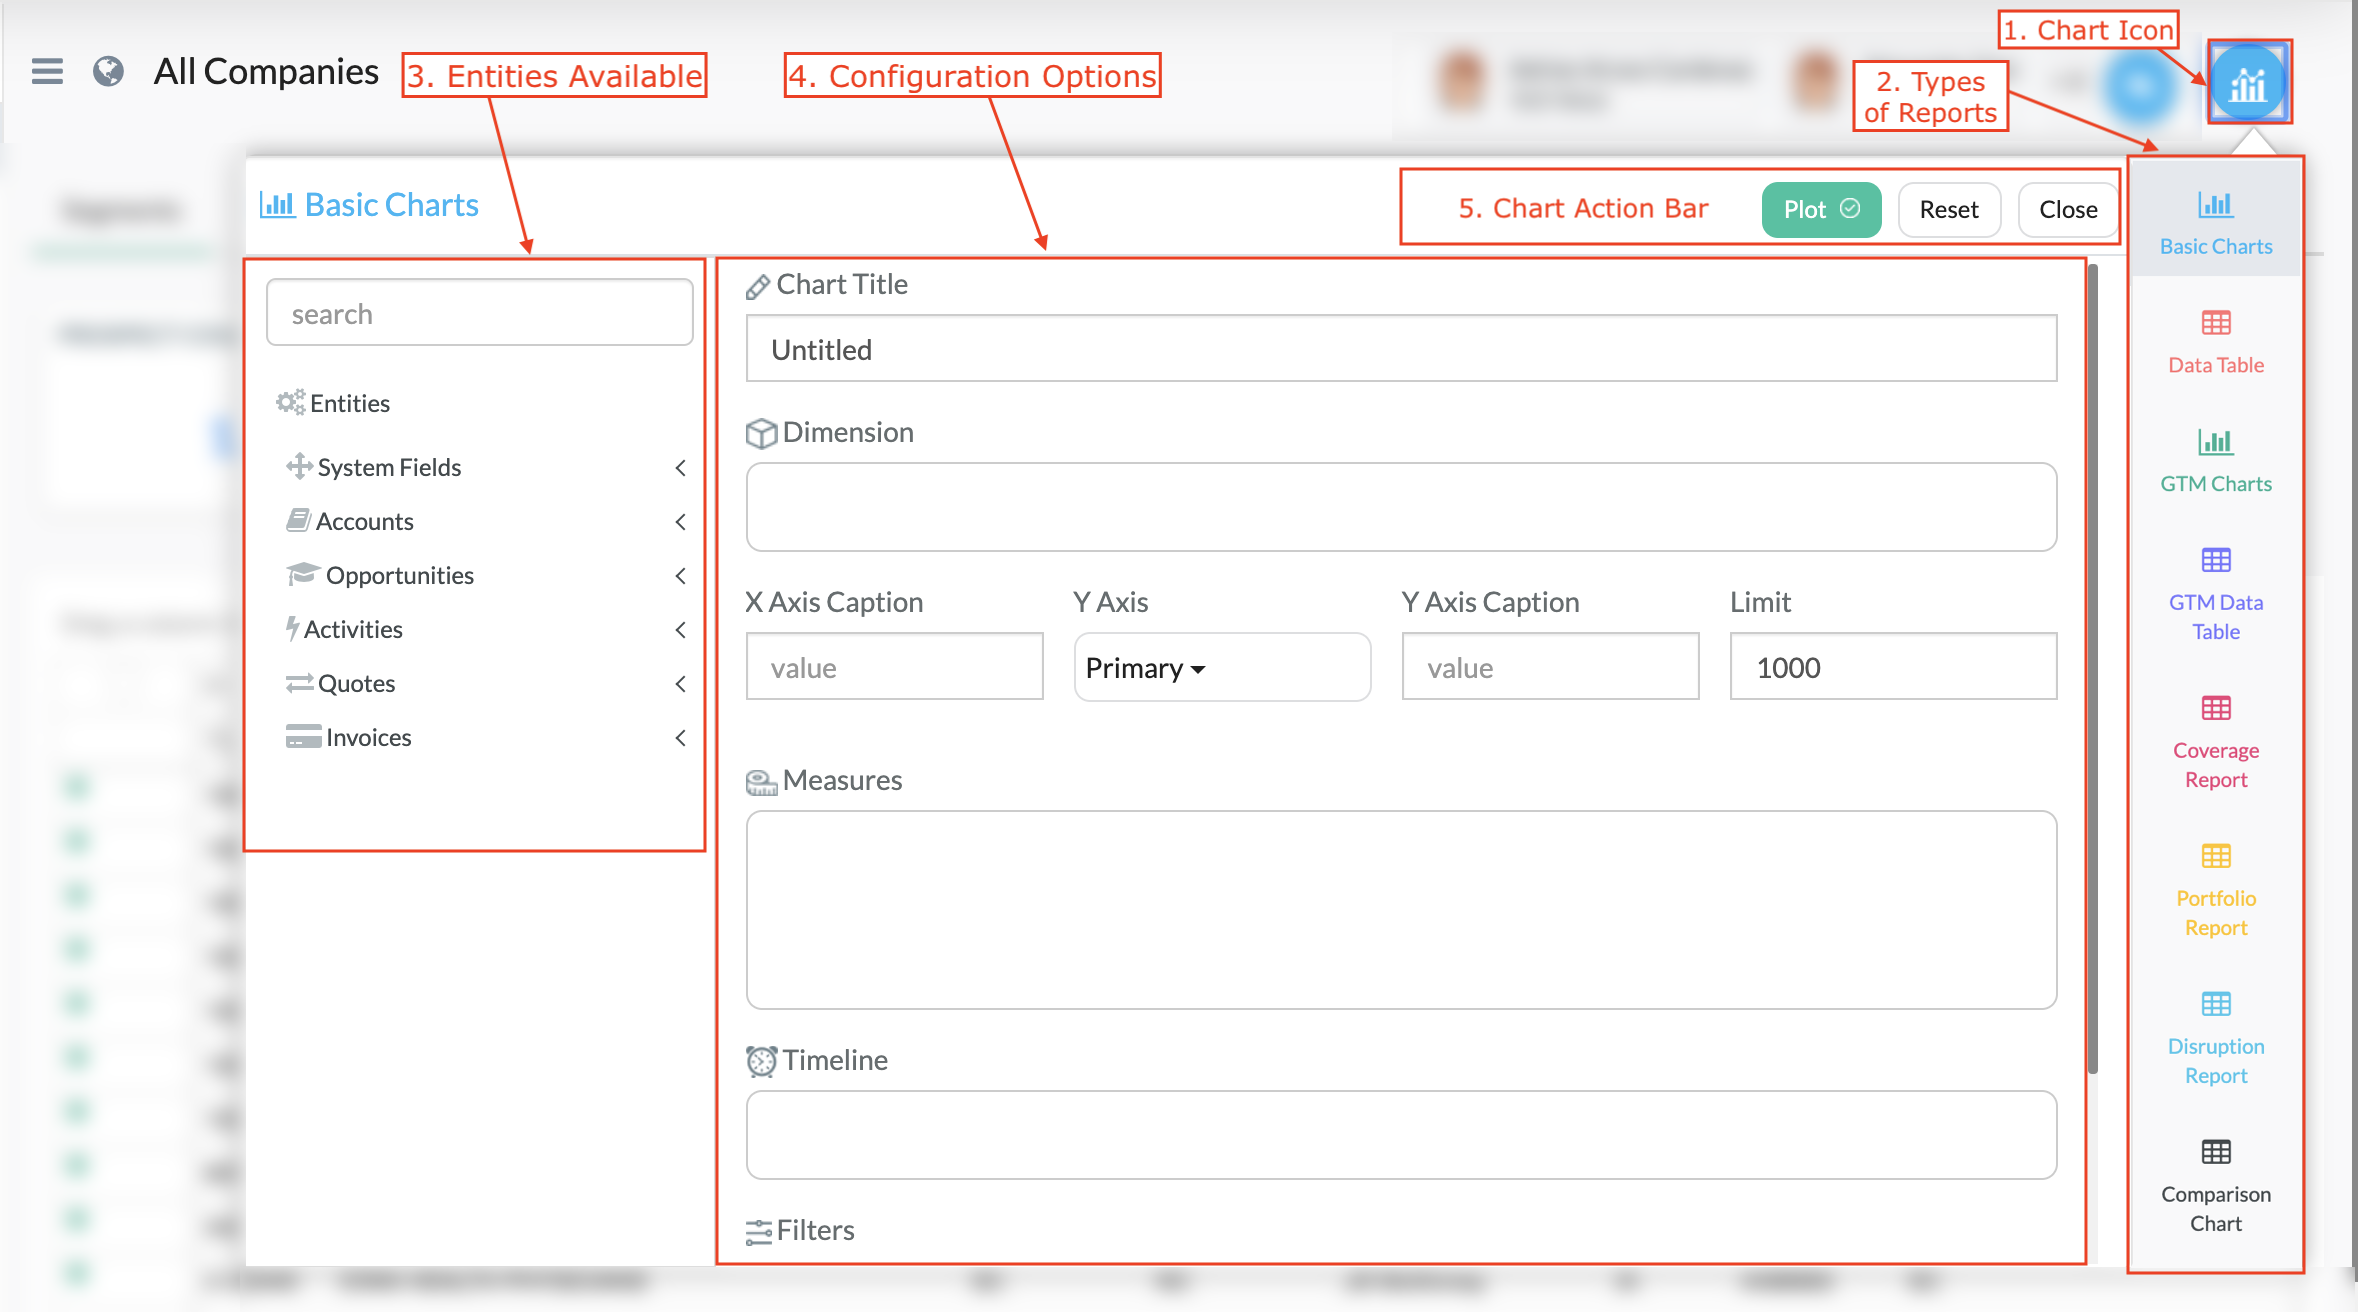
Task: Click the Reset button
Action: [1949, 209]
